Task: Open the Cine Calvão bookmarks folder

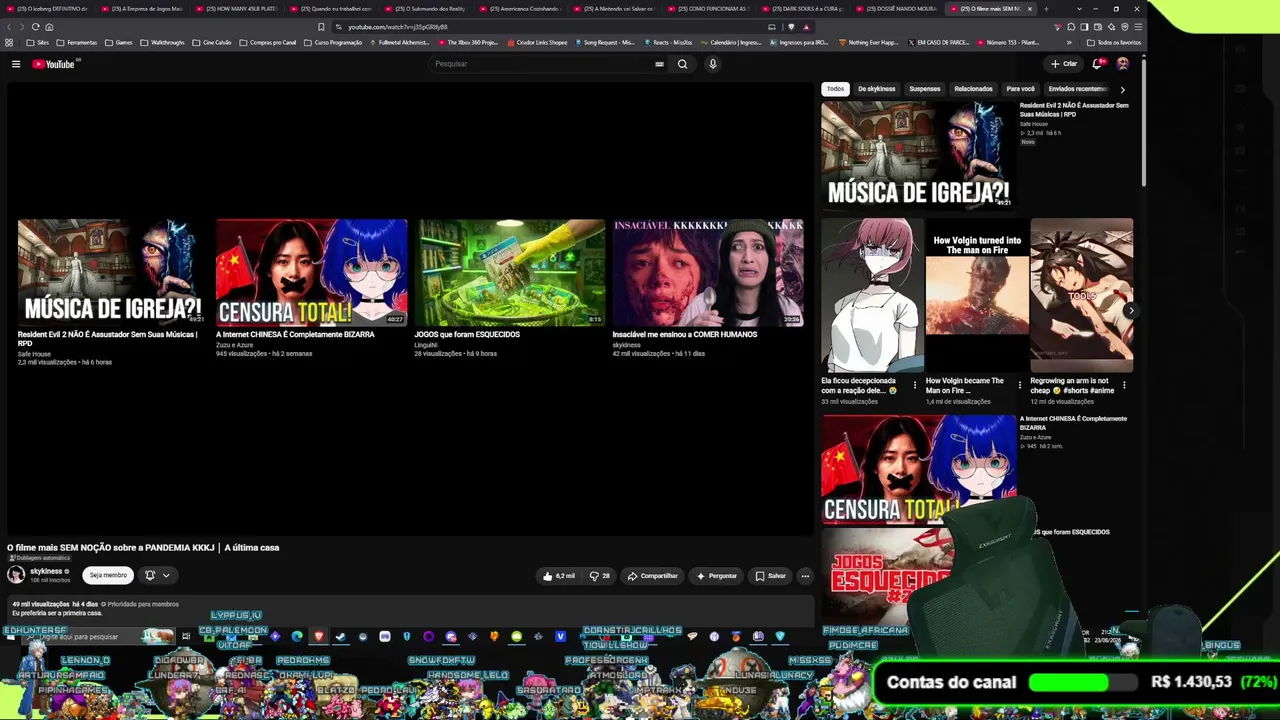Action: click(211, 43)
